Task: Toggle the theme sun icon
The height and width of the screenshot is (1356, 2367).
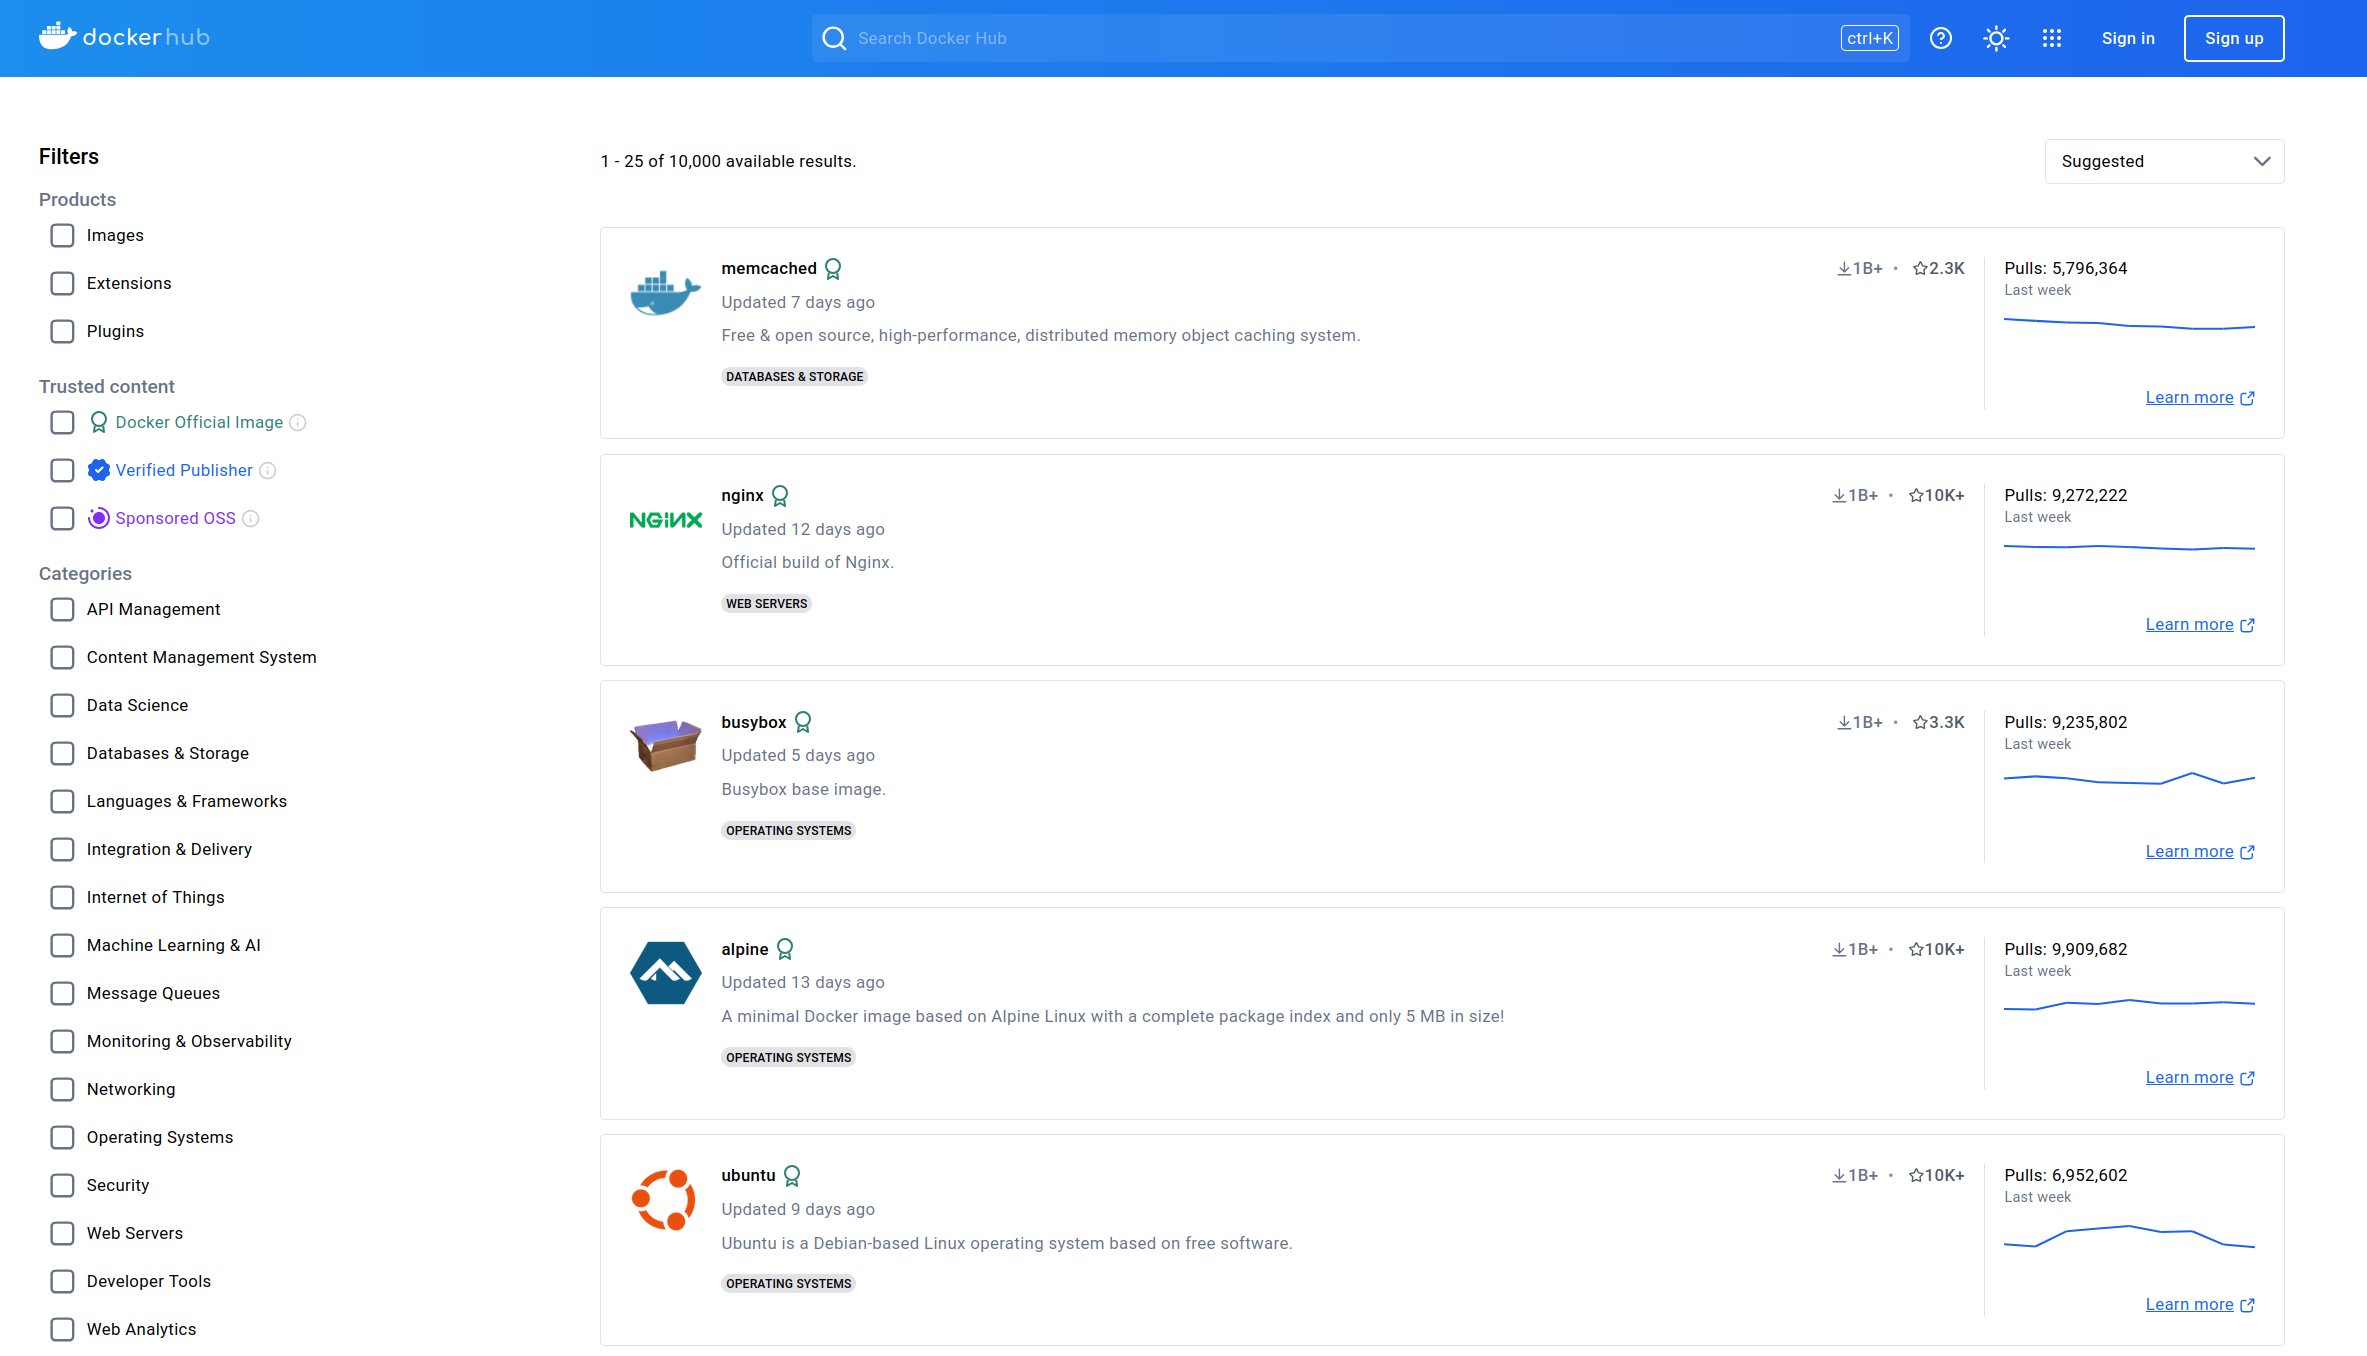Action: click(1996, 38)
